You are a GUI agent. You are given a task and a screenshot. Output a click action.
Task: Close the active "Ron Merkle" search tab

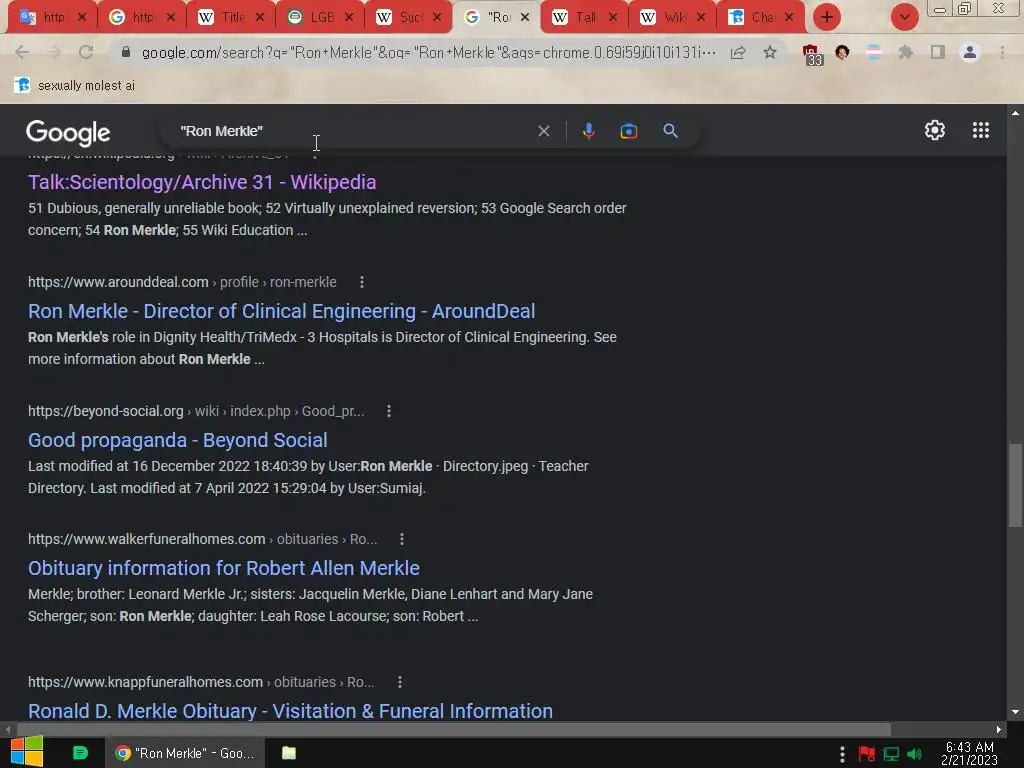pos(524,18)
